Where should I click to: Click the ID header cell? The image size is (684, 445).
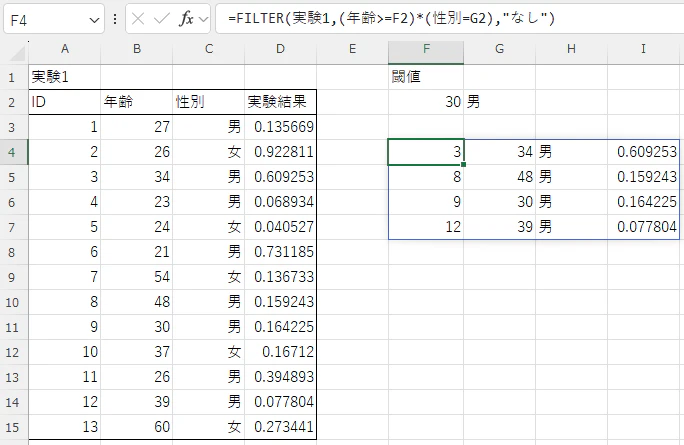click(65, 102)
